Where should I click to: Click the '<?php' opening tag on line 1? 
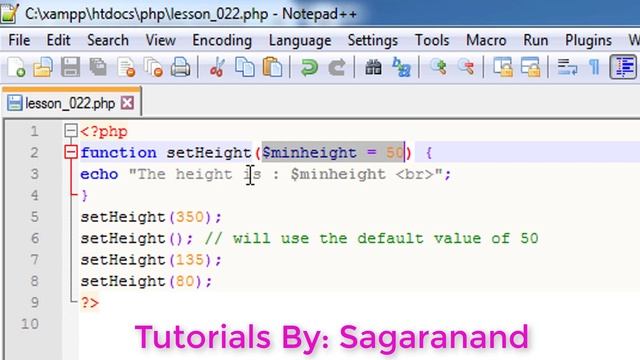(104, 131)
